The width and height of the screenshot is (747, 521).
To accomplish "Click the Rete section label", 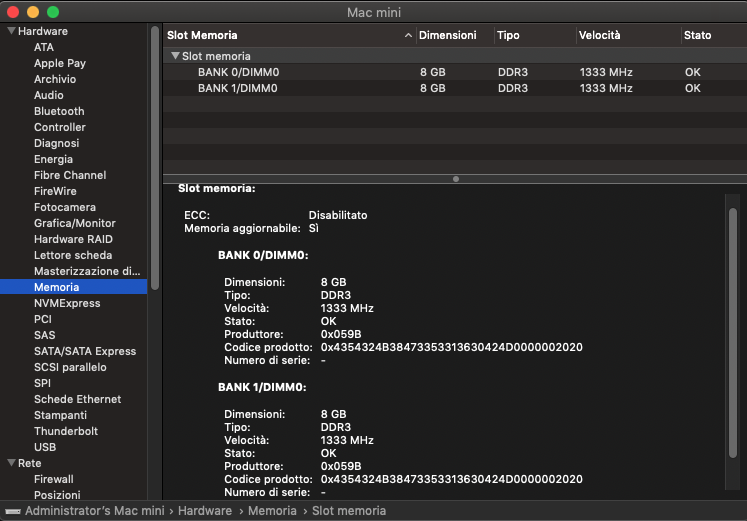I will coord(30,463).
